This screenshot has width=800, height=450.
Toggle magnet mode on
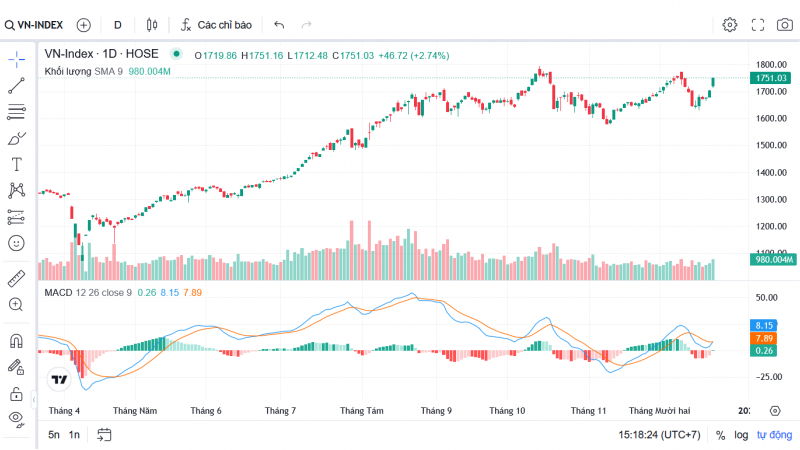pyautogui.click(x=16, y=340)
